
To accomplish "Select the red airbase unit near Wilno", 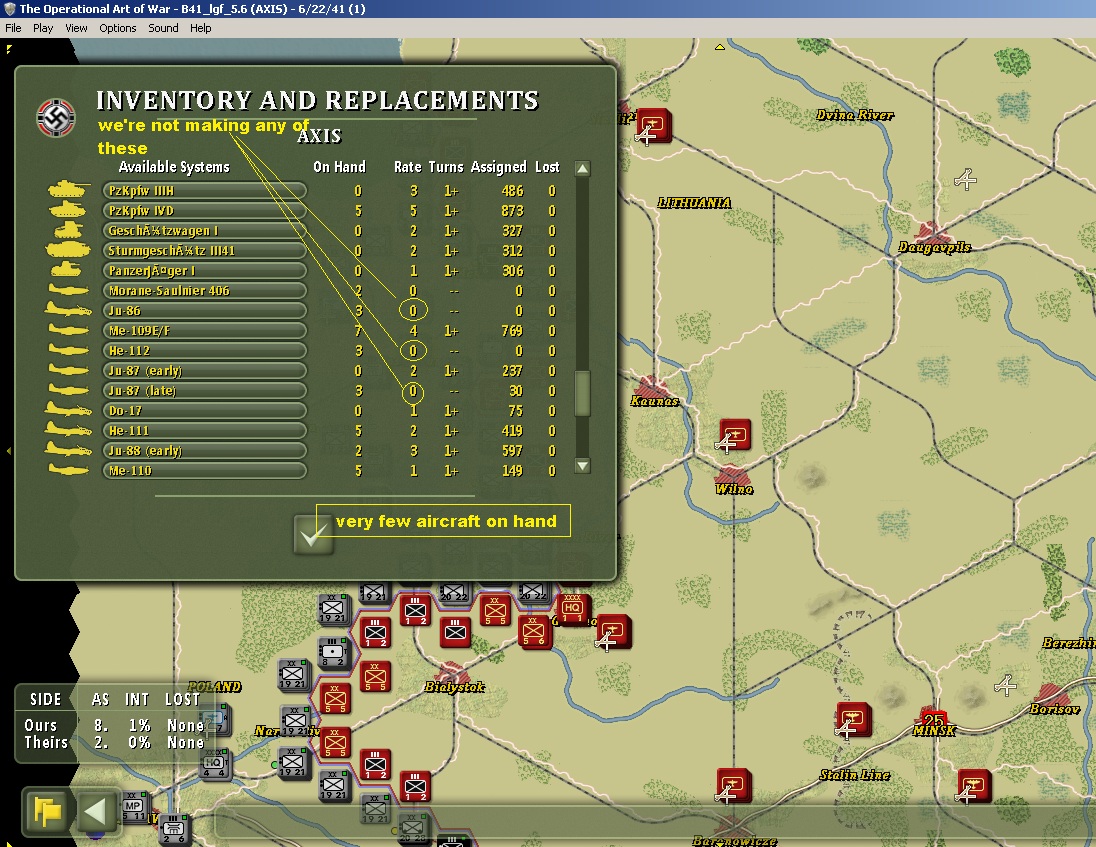I will click(734, 435).
